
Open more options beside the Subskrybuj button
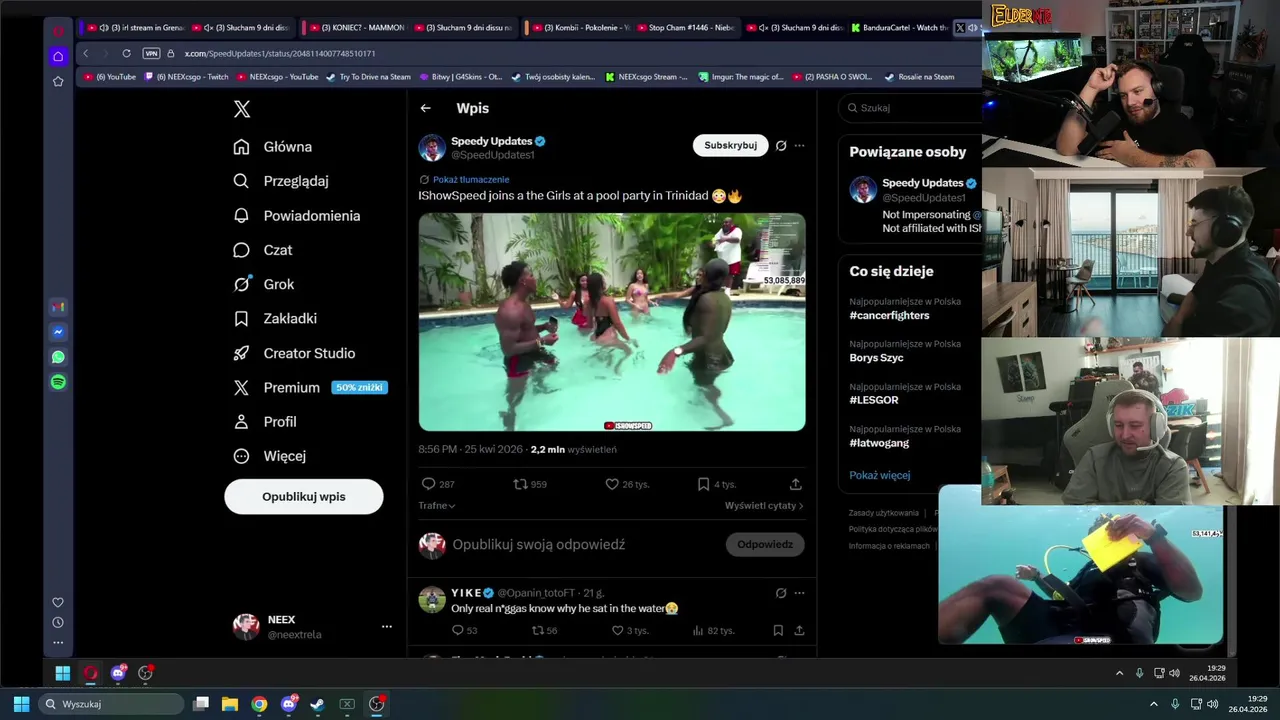pos(799,146)
